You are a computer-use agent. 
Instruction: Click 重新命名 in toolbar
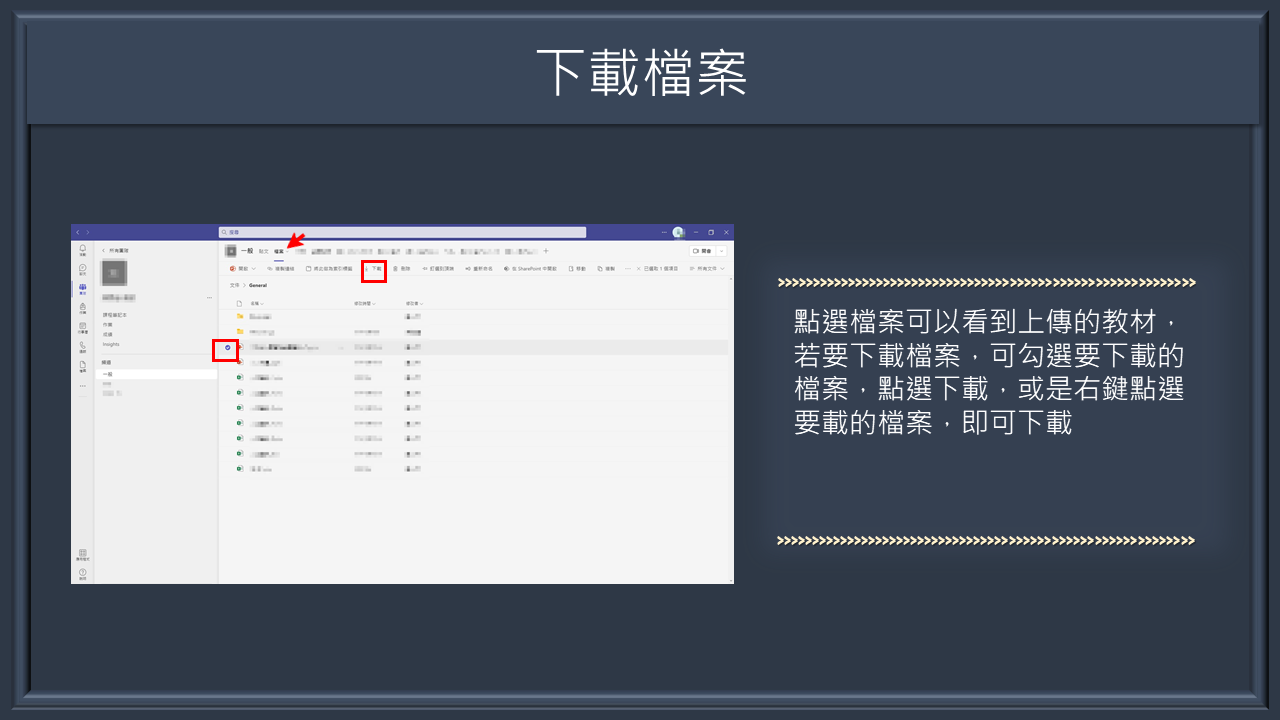tap(479, 268)
